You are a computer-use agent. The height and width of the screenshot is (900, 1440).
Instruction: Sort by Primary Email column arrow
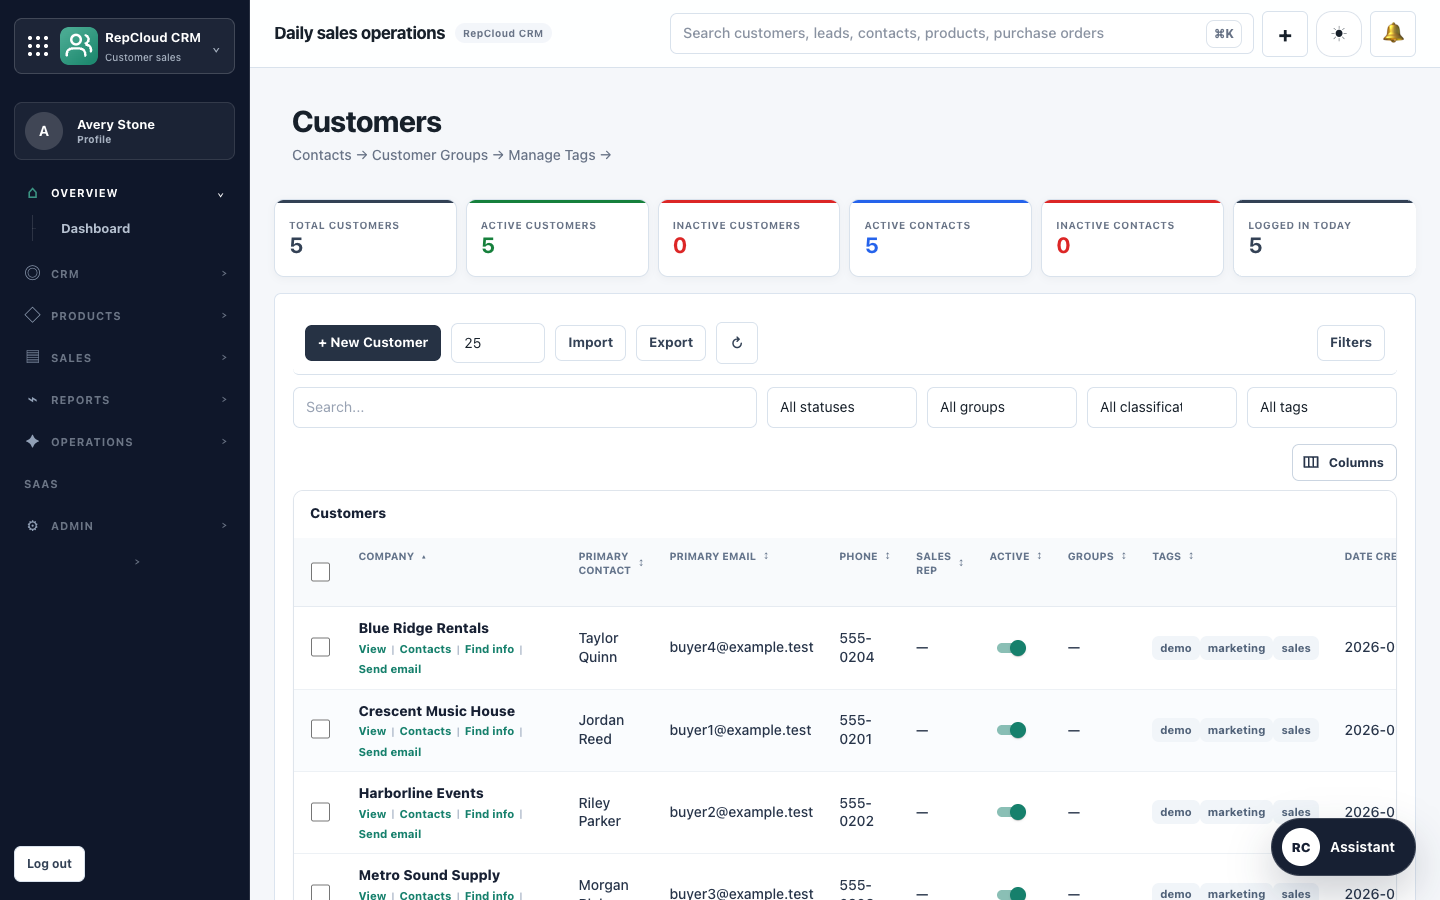(x=766, y=557)
